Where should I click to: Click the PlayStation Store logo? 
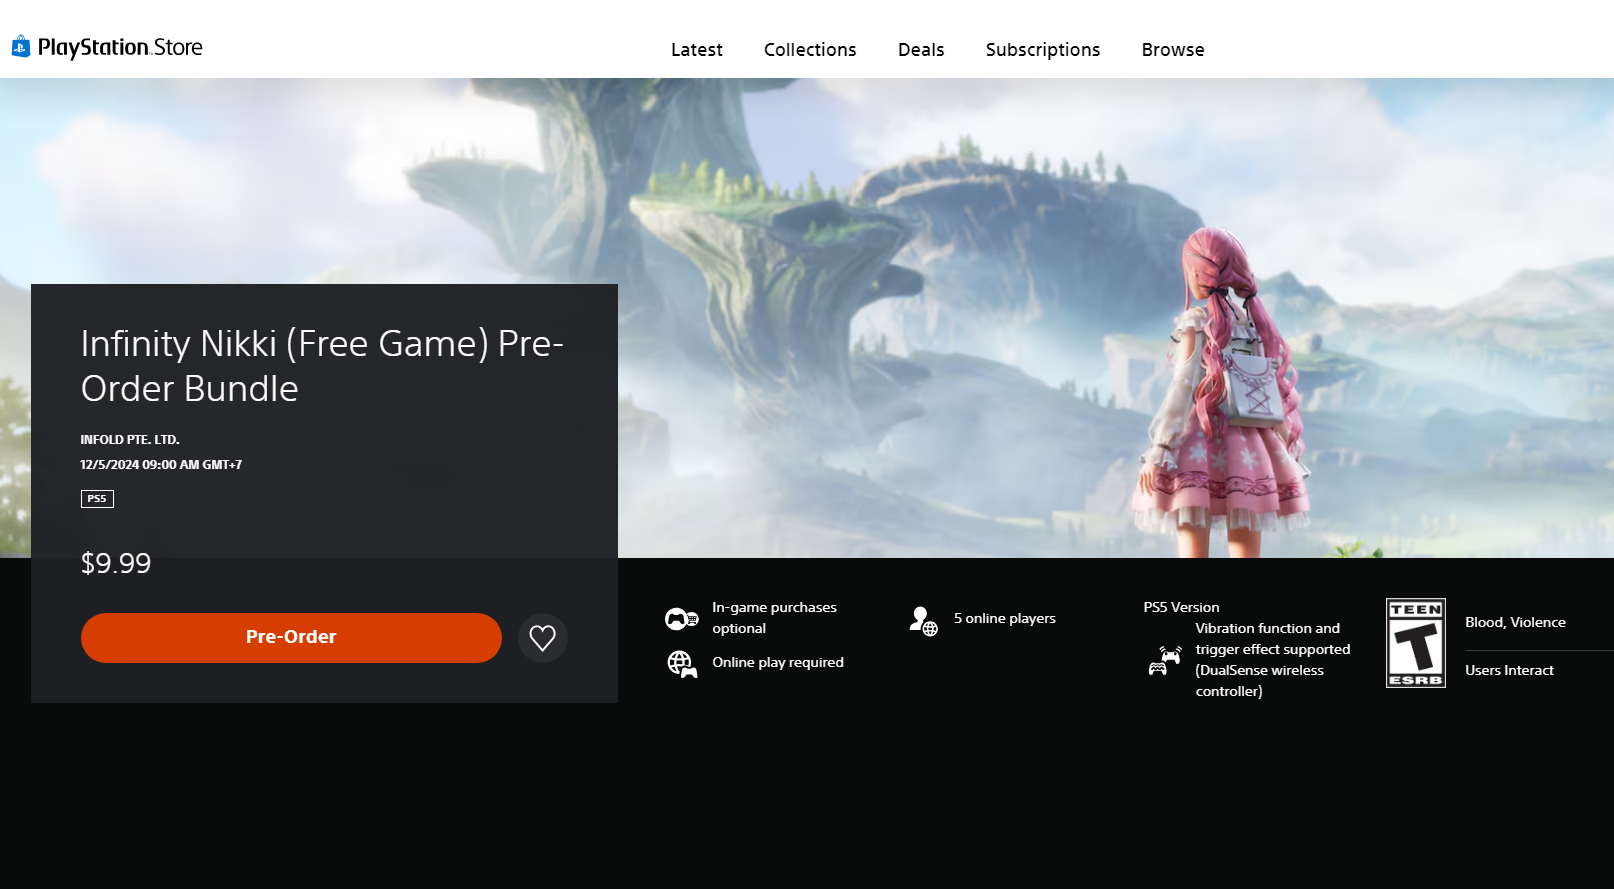pyautogui.click(x=107, y=47)
